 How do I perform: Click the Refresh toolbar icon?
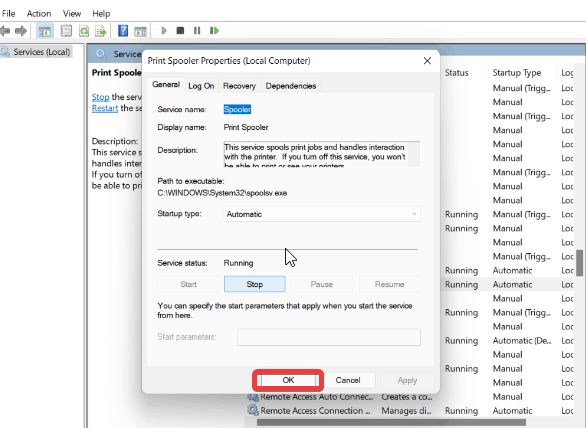tap(84, 31)
